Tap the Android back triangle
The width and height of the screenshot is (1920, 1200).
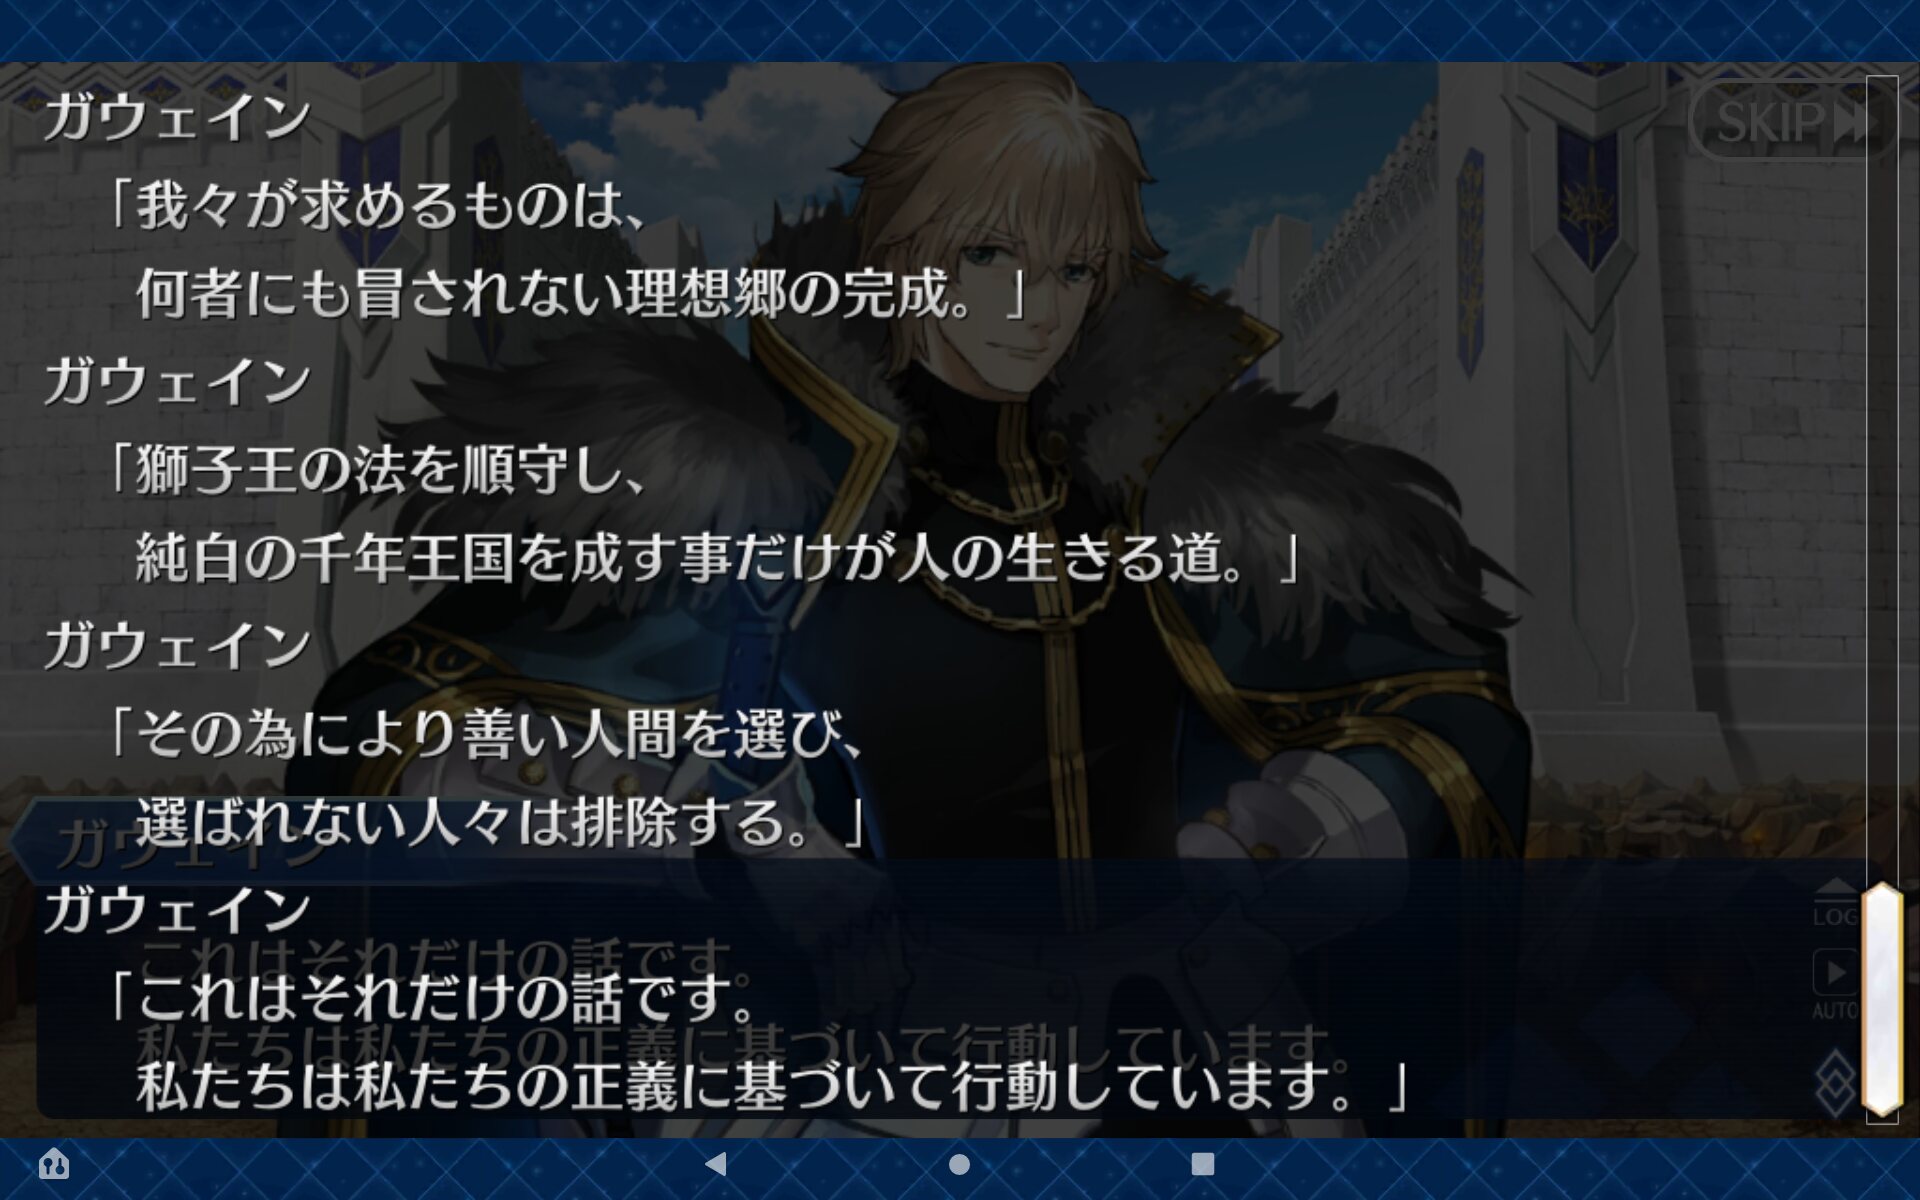pos(716,1164)
